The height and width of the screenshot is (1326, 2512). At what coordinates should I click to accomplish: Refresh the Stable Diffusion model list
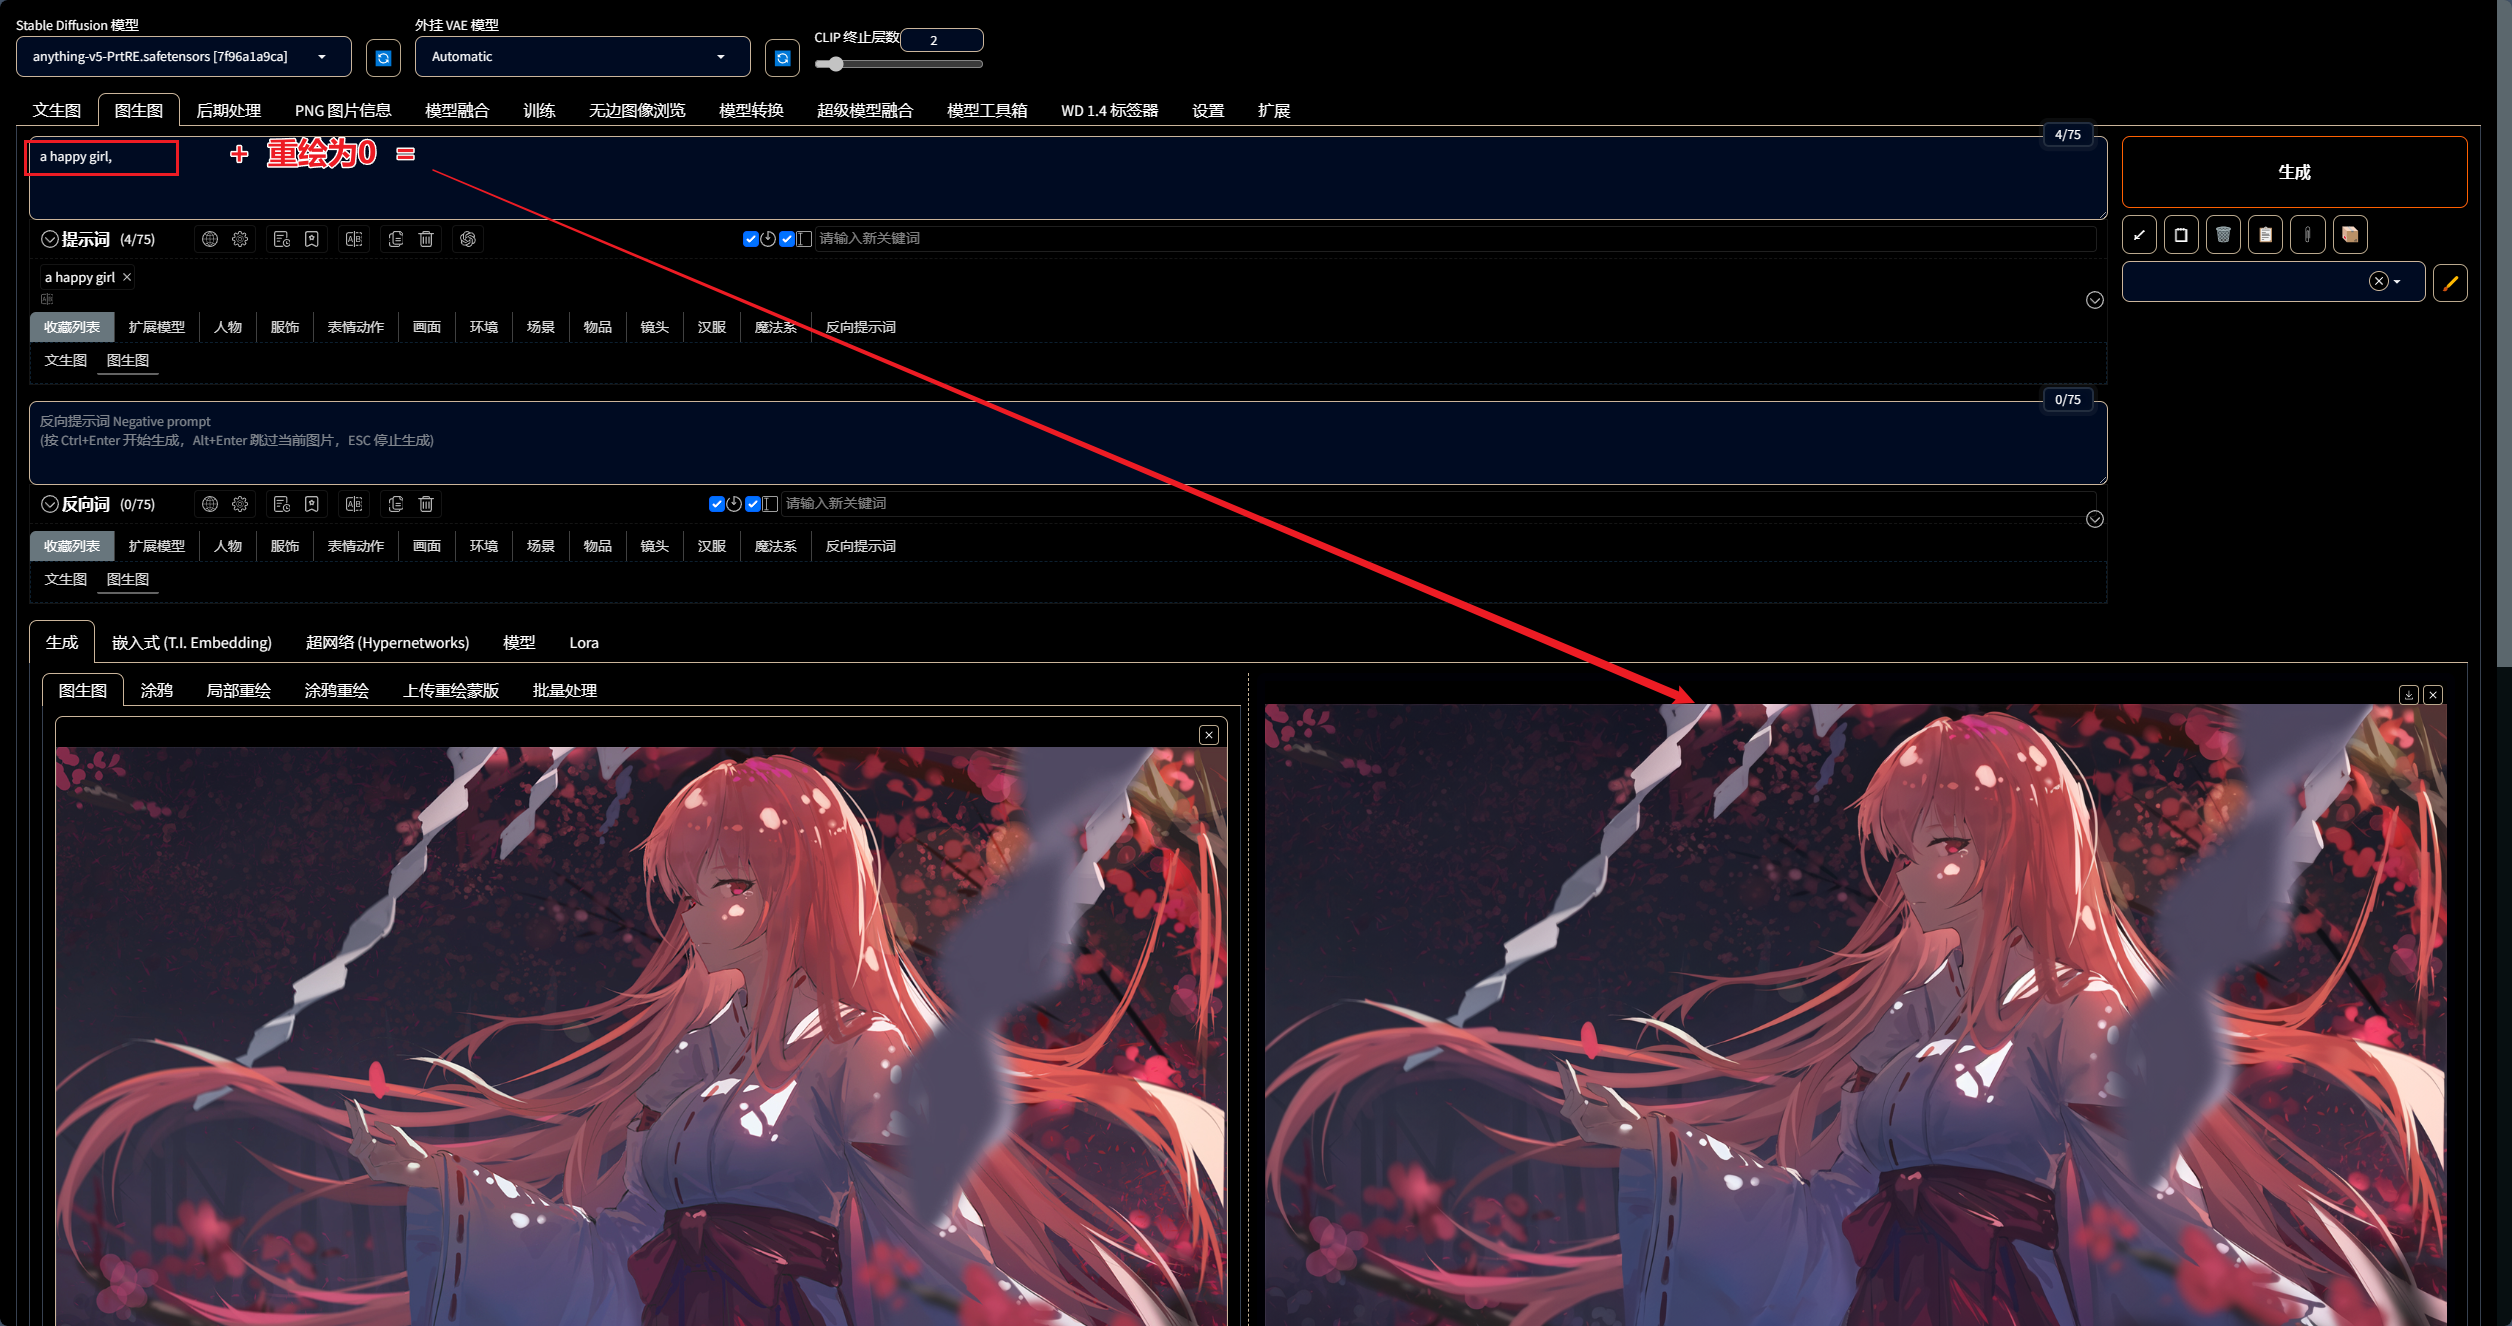383,58
